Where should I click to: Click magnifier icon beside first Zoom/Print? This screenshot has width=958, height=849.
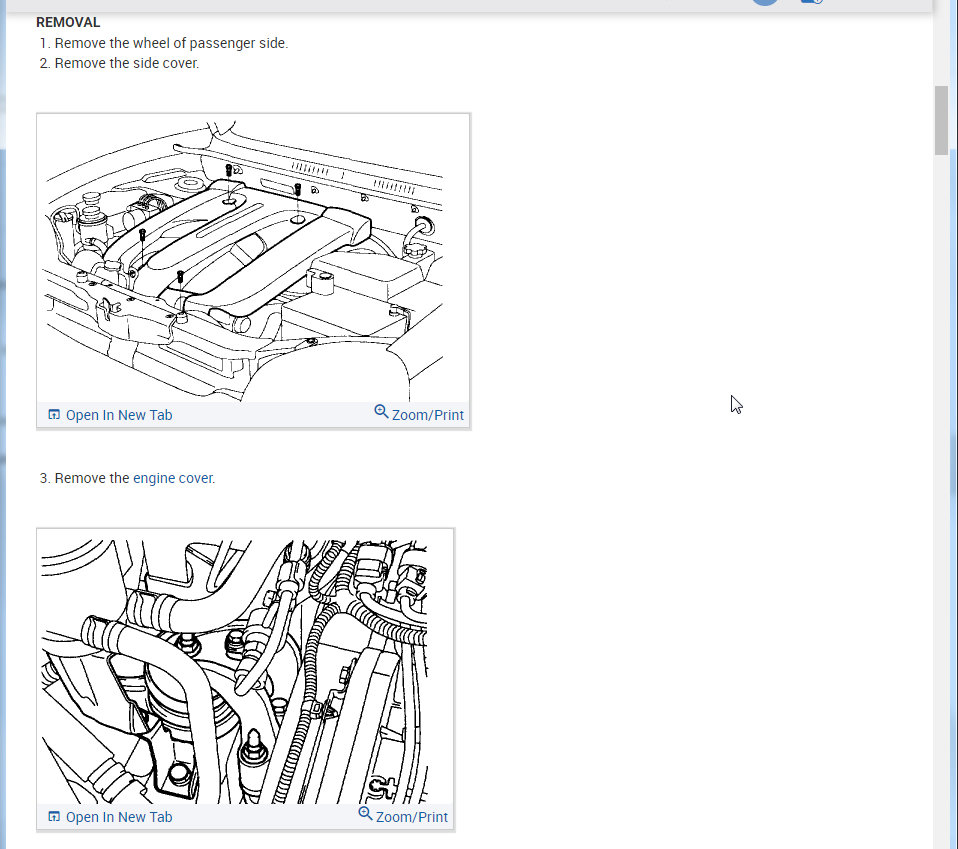pyautogui.click(x=381, y=411)
